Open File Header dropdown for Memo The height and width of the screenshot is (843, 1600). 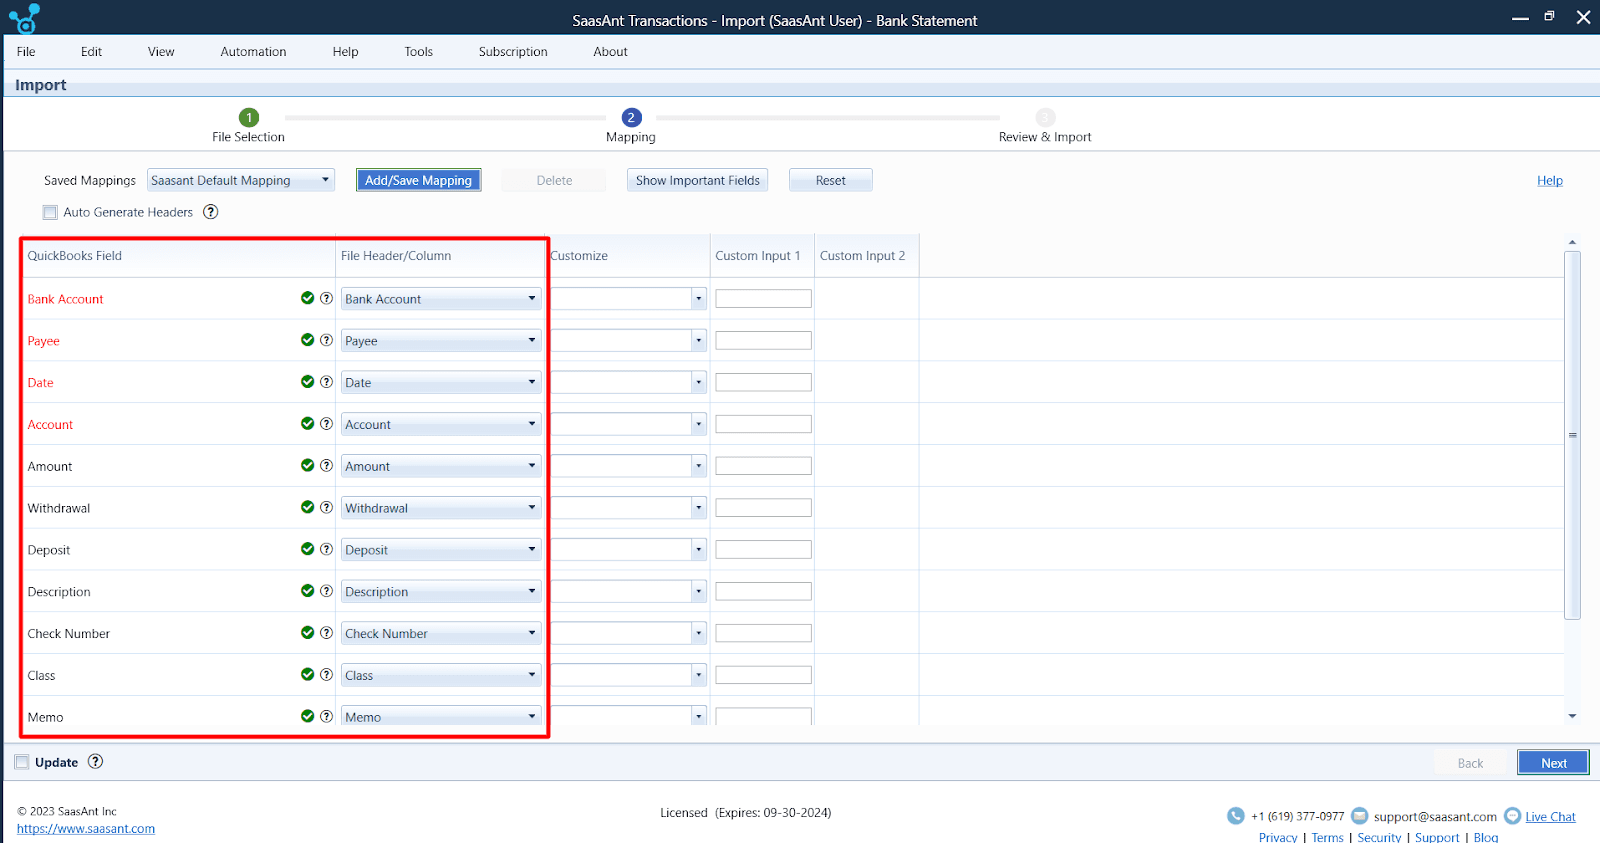(441, 717)
